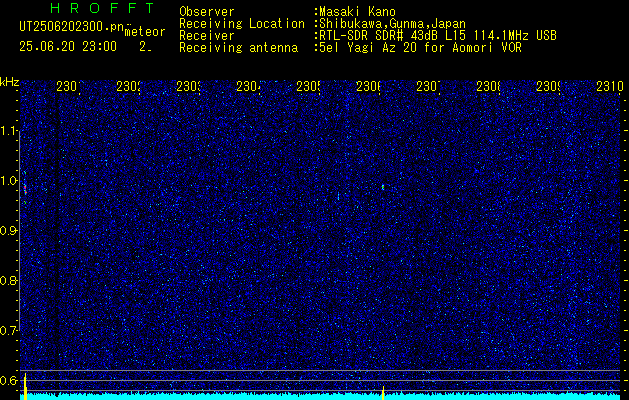Click the 2303 time marker

click(x=189, y=86)
